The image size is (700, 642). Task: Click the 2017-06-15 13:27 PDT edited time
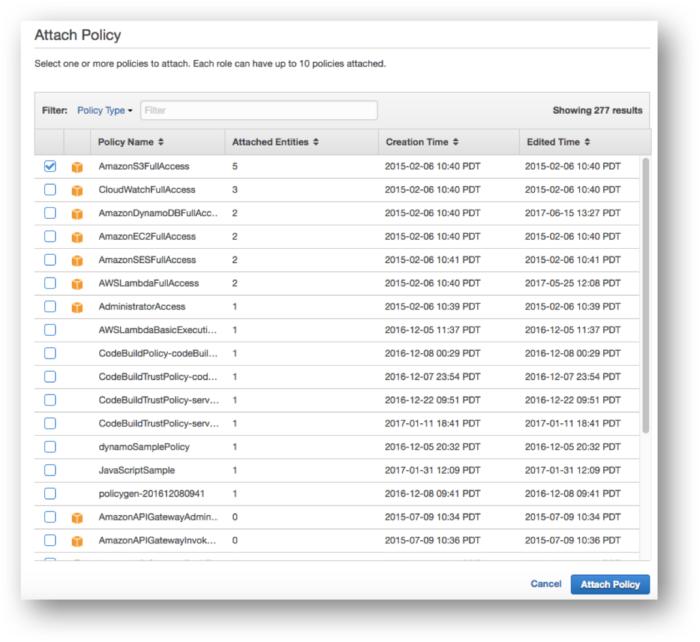pyautogui.click(x=573, y=213)
